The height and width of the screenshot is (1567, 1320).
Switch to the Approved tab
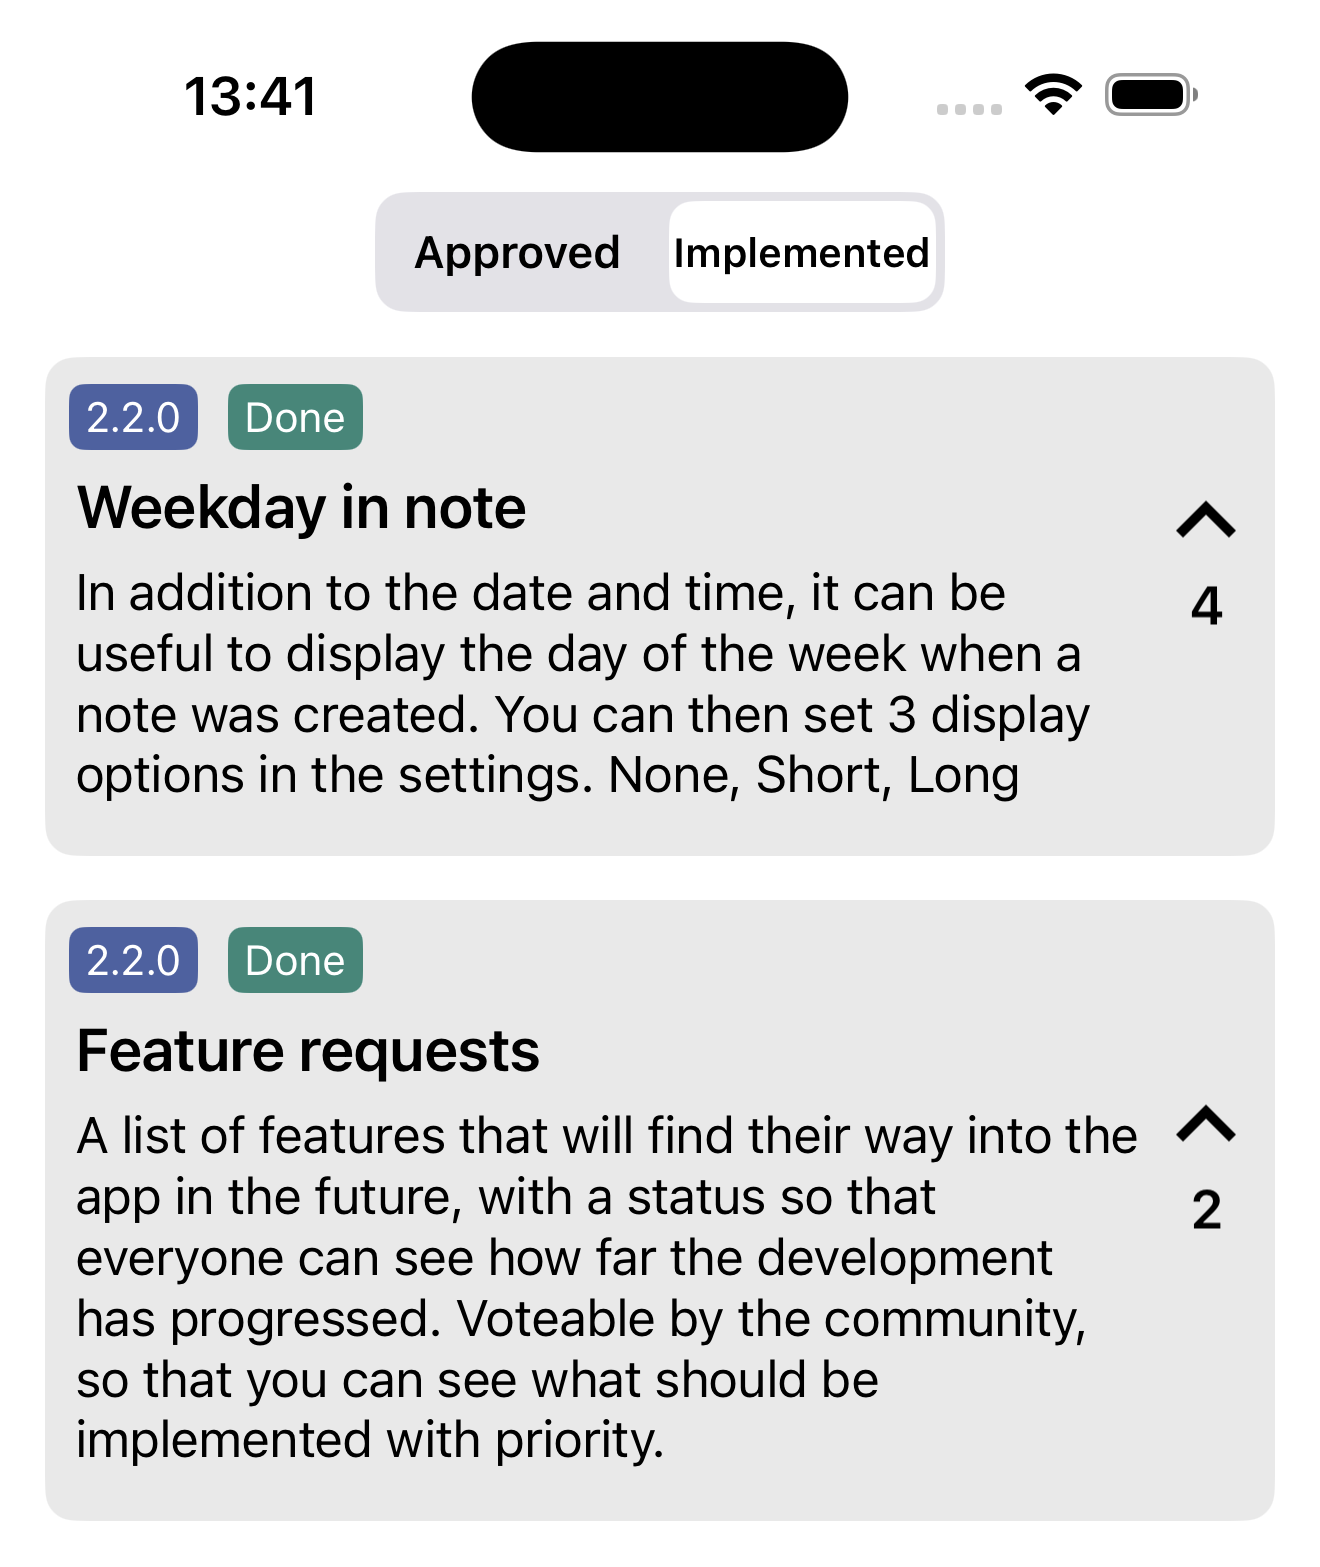(x=517, y=253)
